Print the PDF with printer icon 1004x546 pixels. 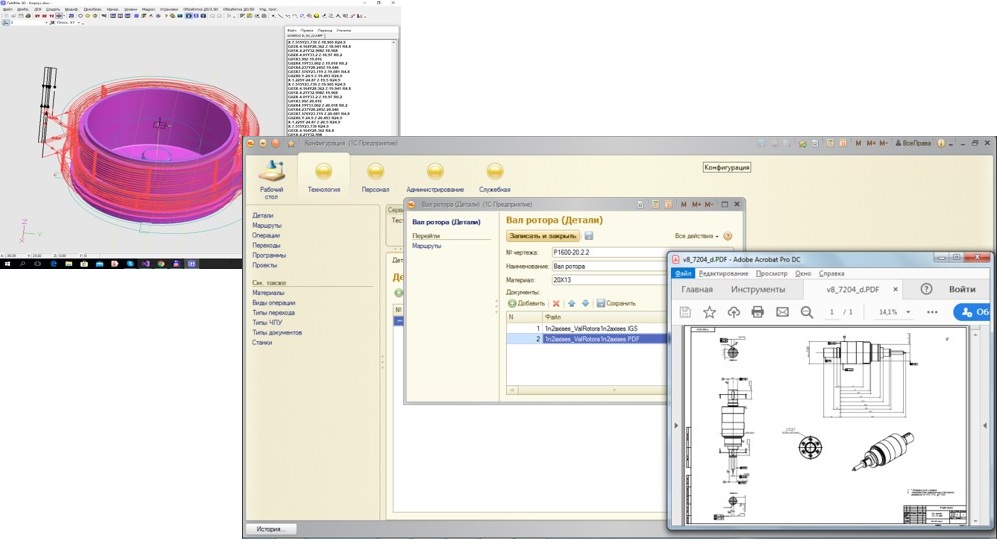click(x=757, y=312)
